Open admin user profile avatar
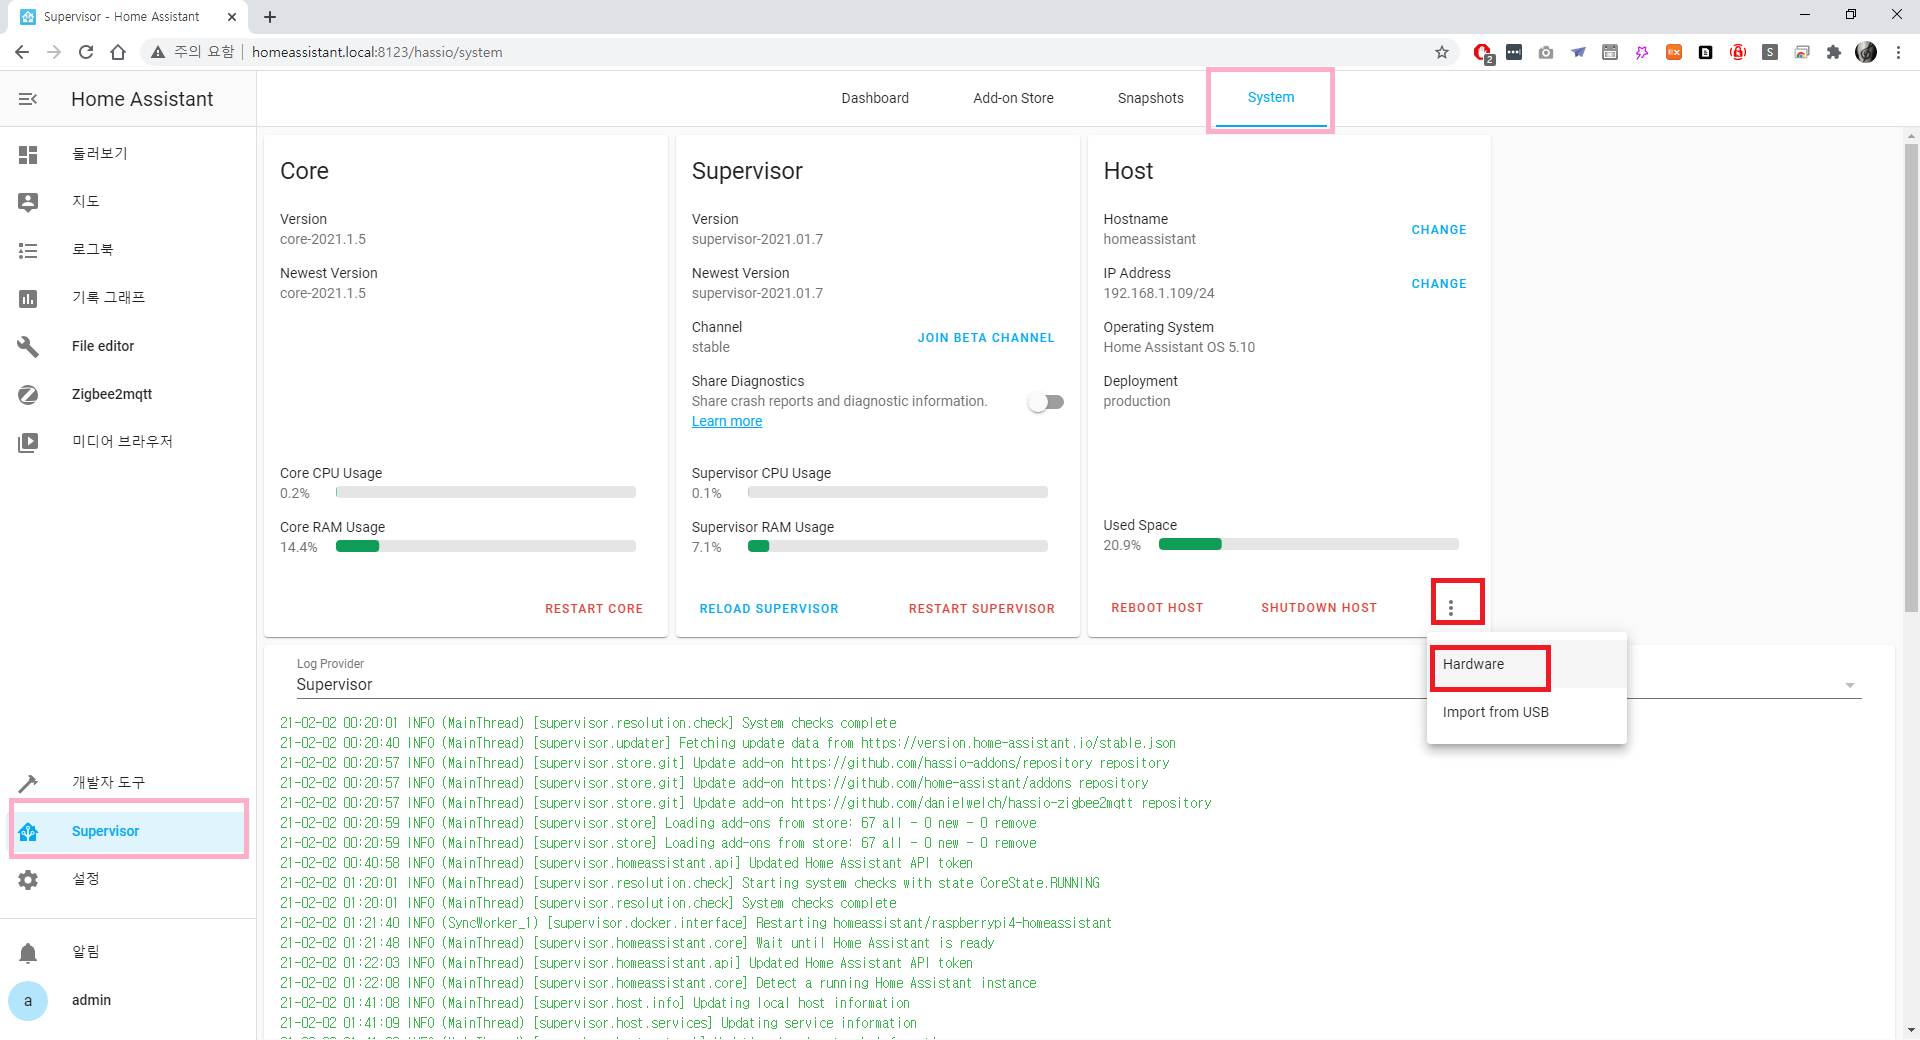This screenshot has height=1040, width=1920. click(x=28, y=1000)
